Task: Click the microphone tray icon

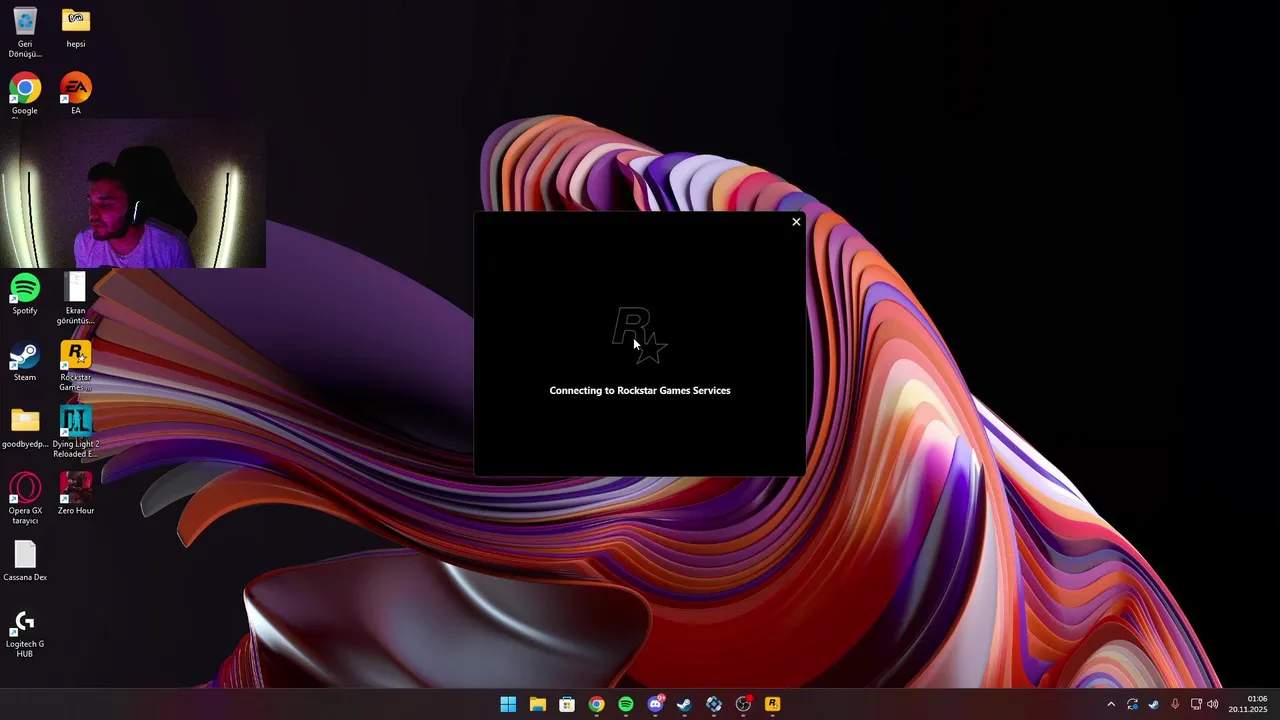Action: point(1175,704)
